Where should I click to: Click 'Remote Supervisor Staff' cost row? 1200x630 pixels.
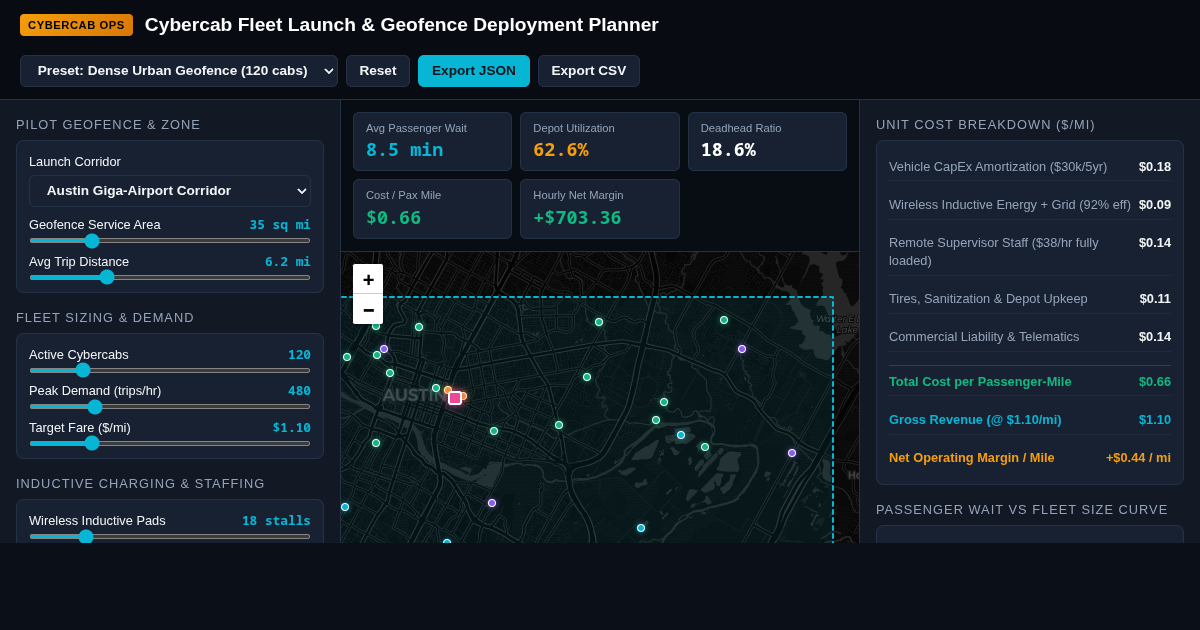click(x=1030, y=252)
